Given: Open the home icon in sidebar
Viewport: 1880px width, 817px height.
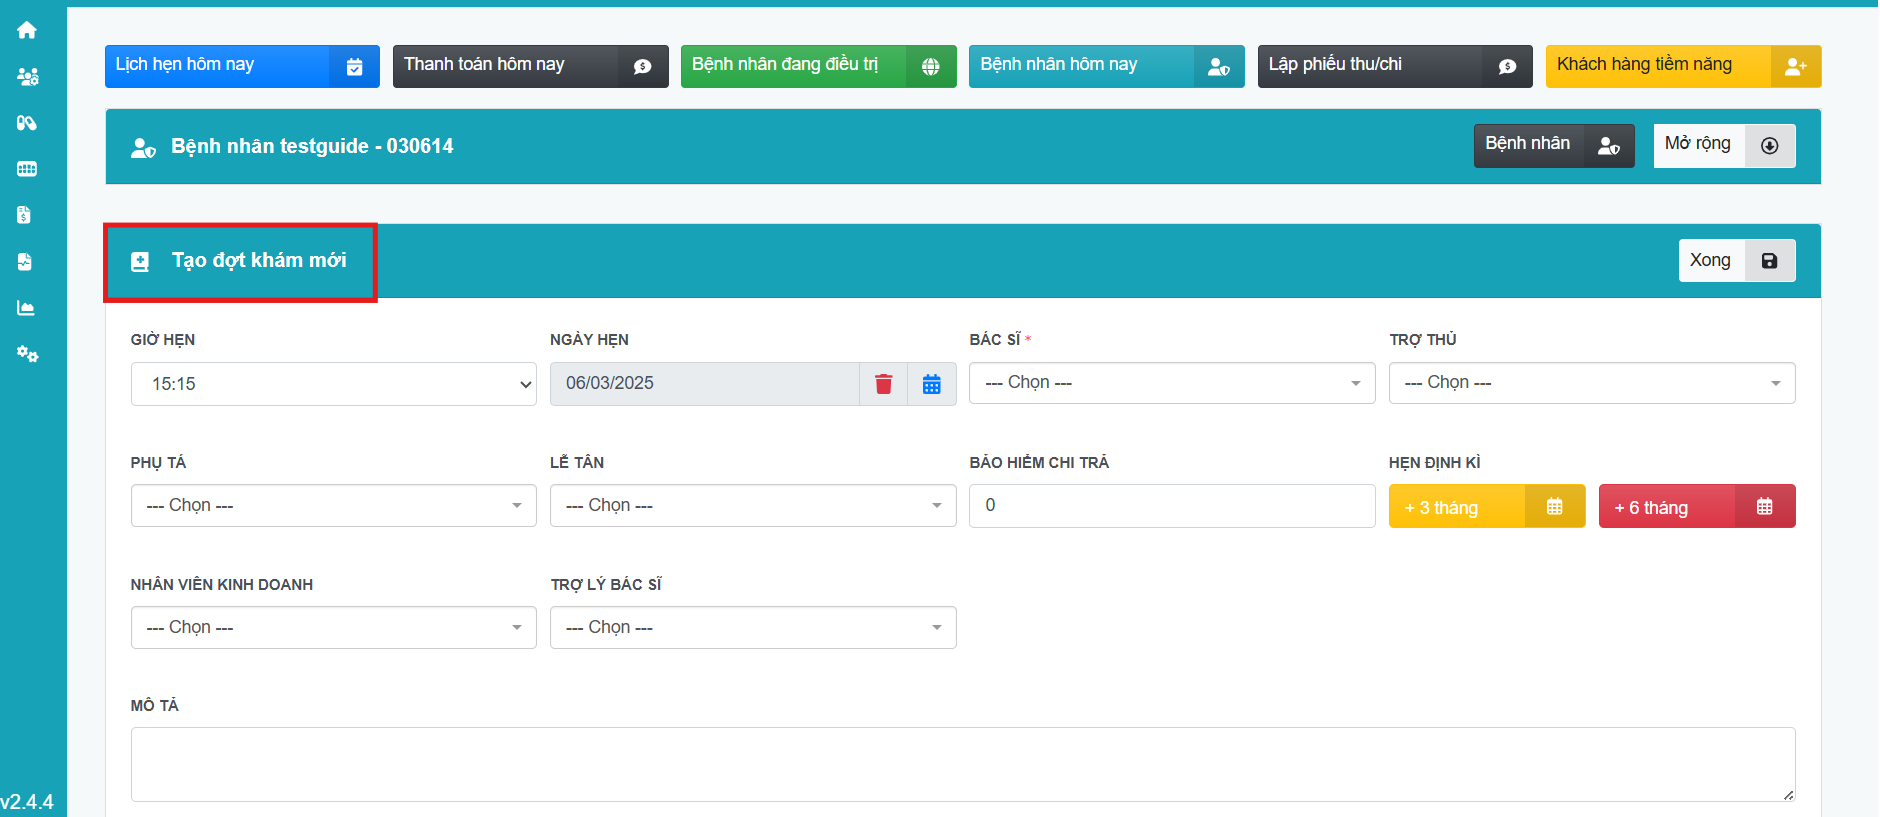Looking at the screenshot, I should (27, 30).
